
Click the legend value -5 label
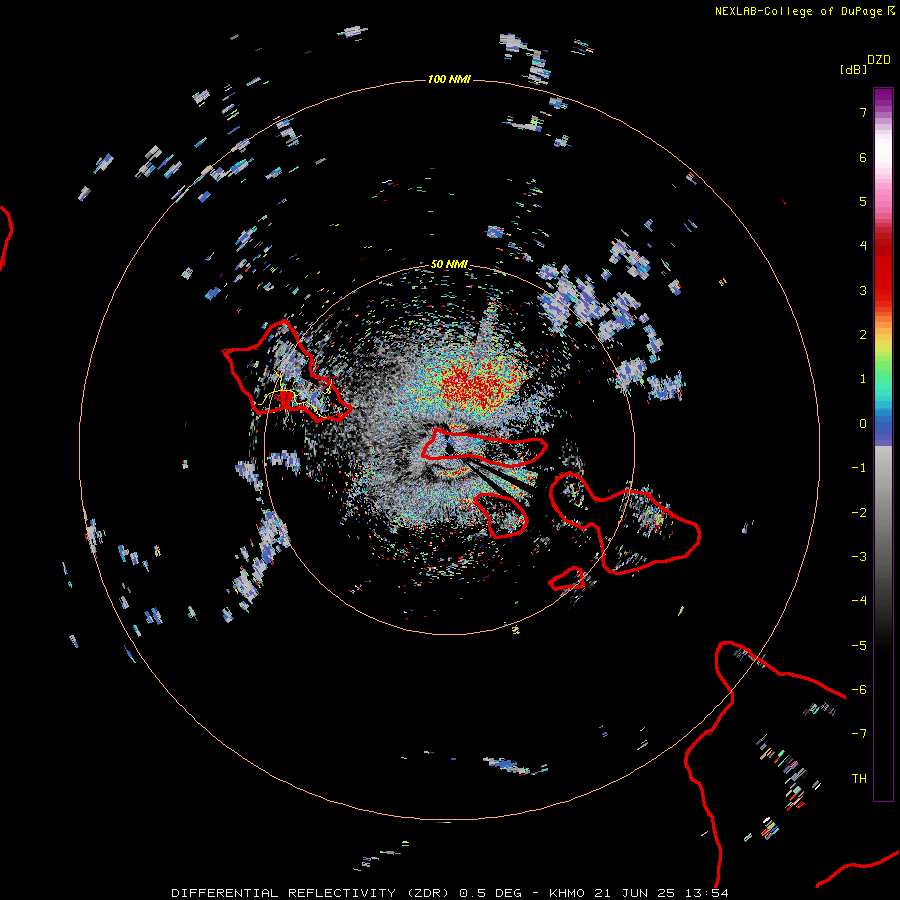click(x=859, y=646)
